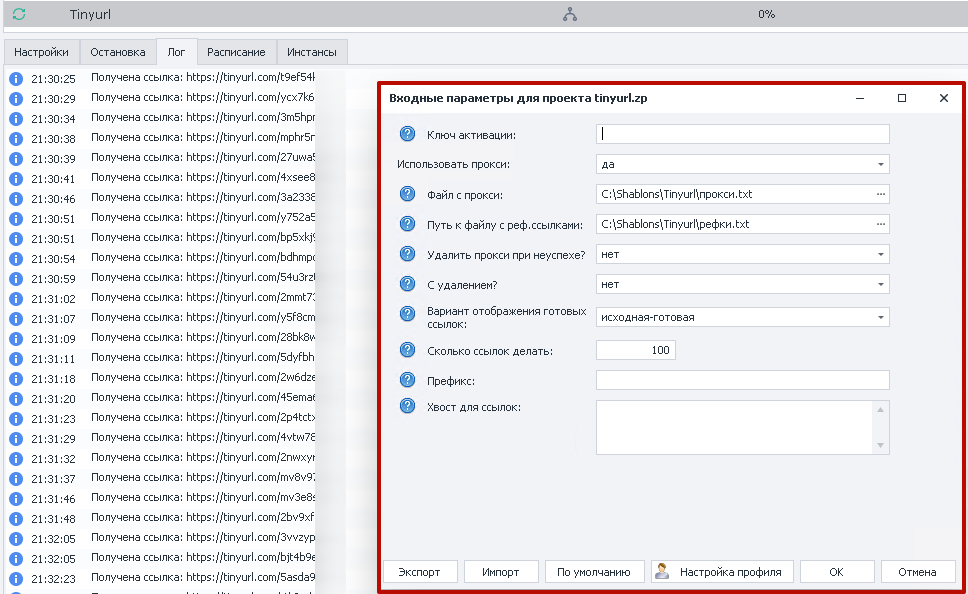Click info icon of 21:30:25 log entry
The height and width of the screenshot is (594, 968).
click(x=16, y=79)
